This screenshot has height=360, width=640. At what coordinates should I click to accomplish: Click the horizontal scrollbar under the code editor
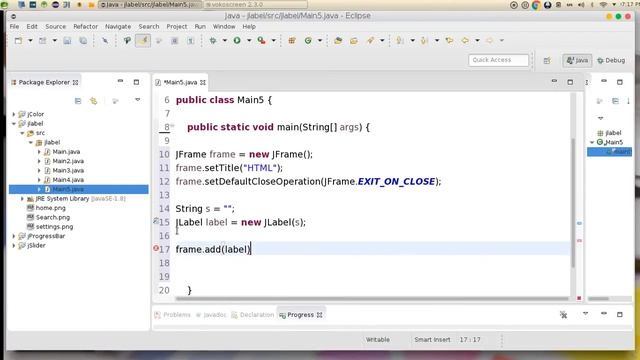pyautogui.click(x=371, y=299)
